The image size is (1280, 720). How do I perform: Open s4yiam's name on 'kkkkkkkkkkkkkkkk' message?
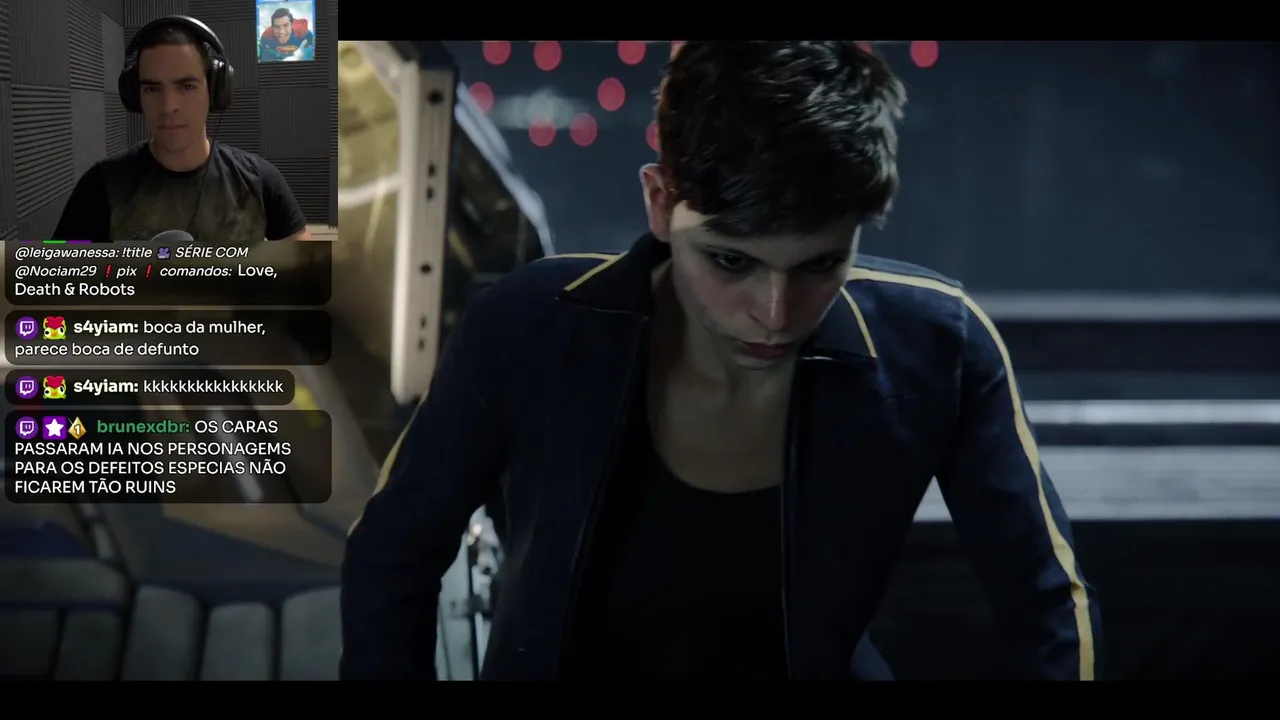[x=106, y=387]
